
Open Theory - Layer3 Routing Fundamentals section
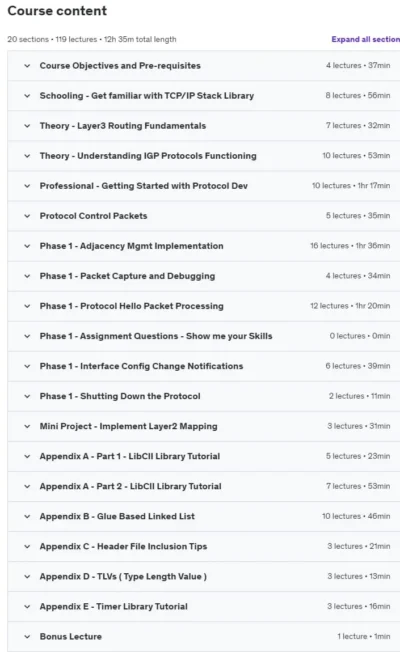tap(204, 126)
